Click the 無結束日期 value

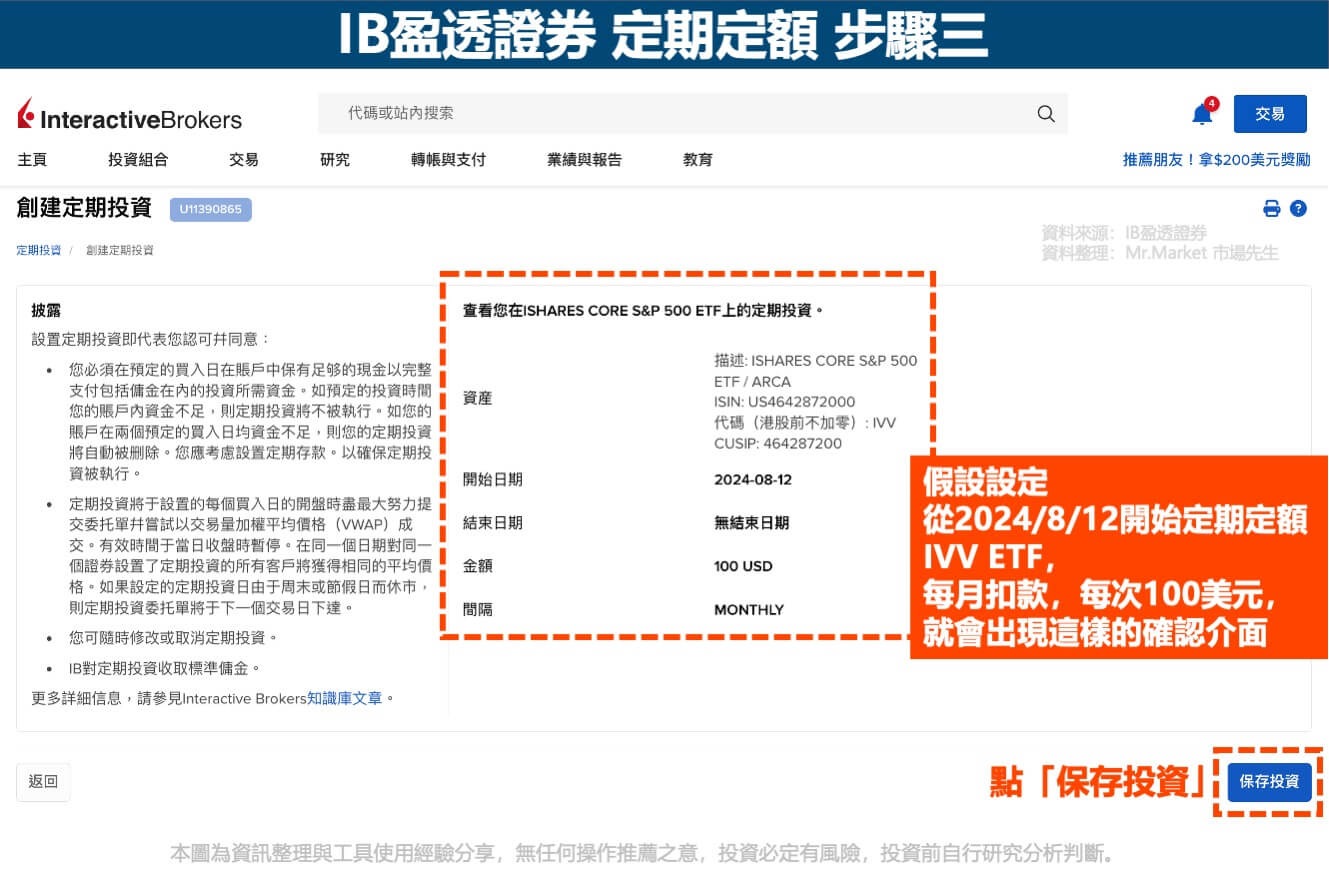click(751, 523)
